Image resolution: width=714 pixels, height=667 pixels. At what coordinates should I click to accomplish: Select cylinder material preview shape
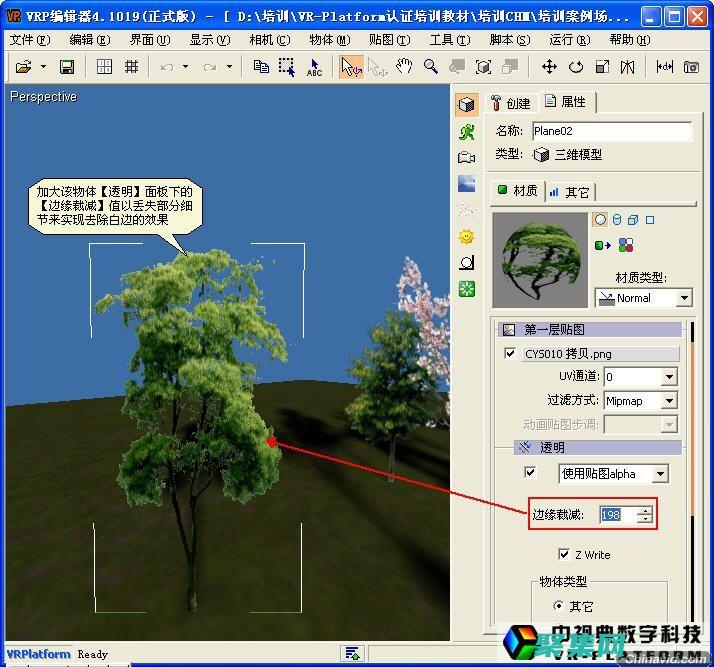click(616, 220)
